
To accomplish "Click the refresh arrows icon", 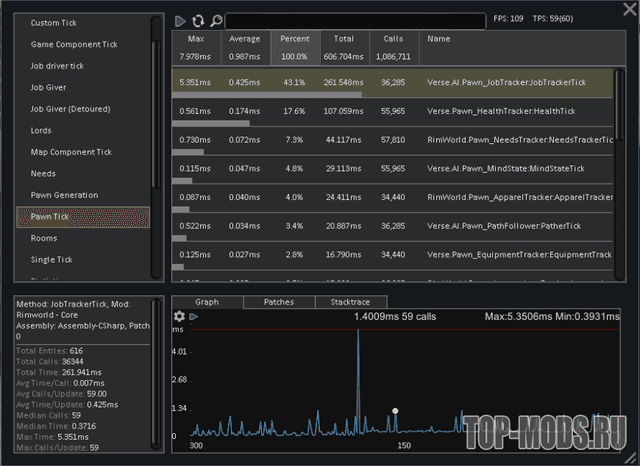I will tap(198, 21).
